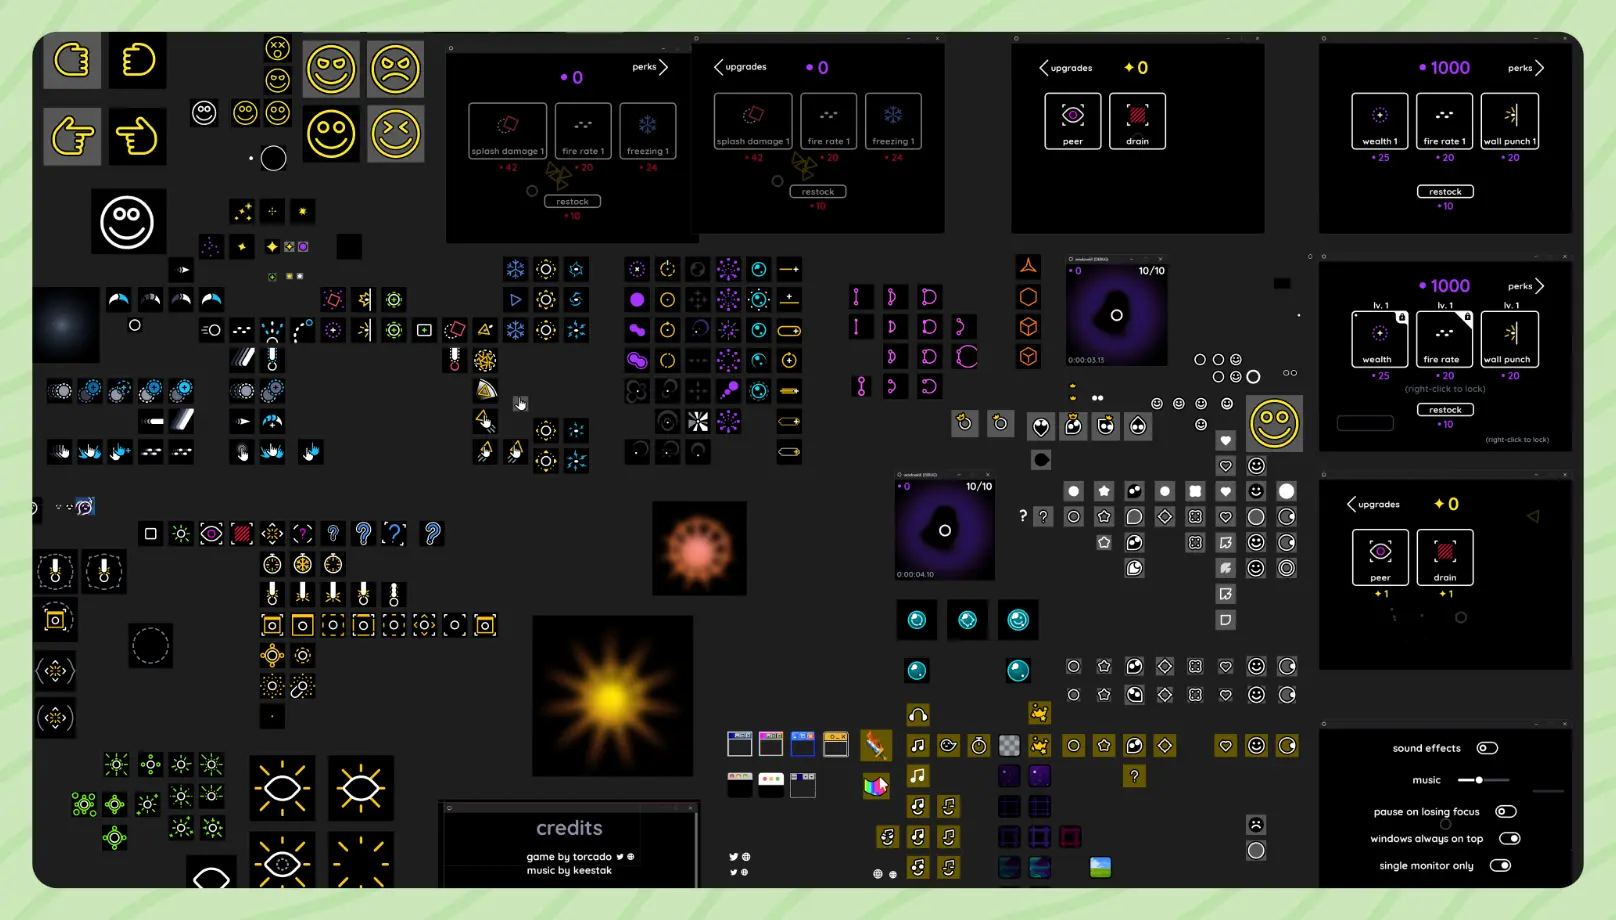Adjust the music volume slider

pos(1479,780)
